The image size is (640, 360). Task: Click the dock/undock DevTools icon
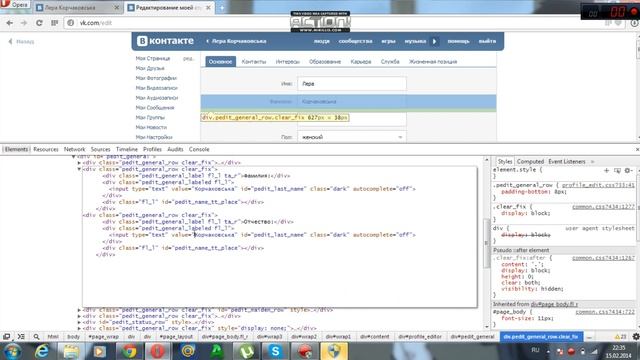[7, 337]
